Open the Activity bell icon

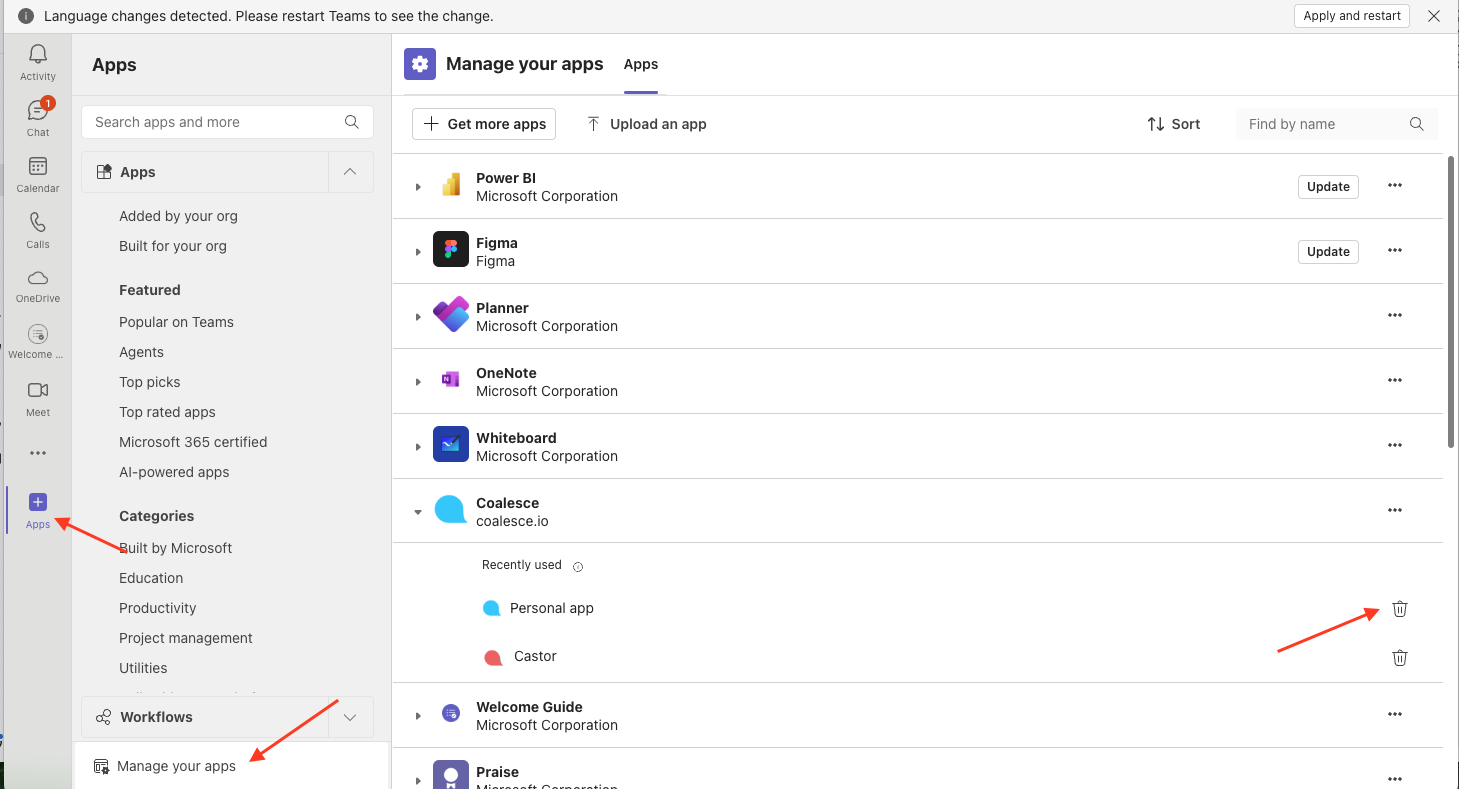pyautogui.click(x=38, y=55)
